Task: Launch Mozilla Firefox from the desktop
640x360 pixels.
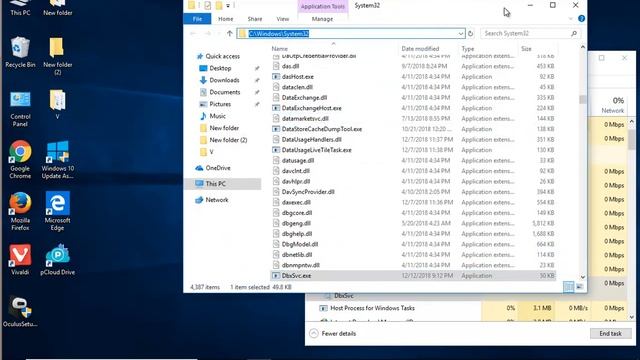Action: (20, 211)
